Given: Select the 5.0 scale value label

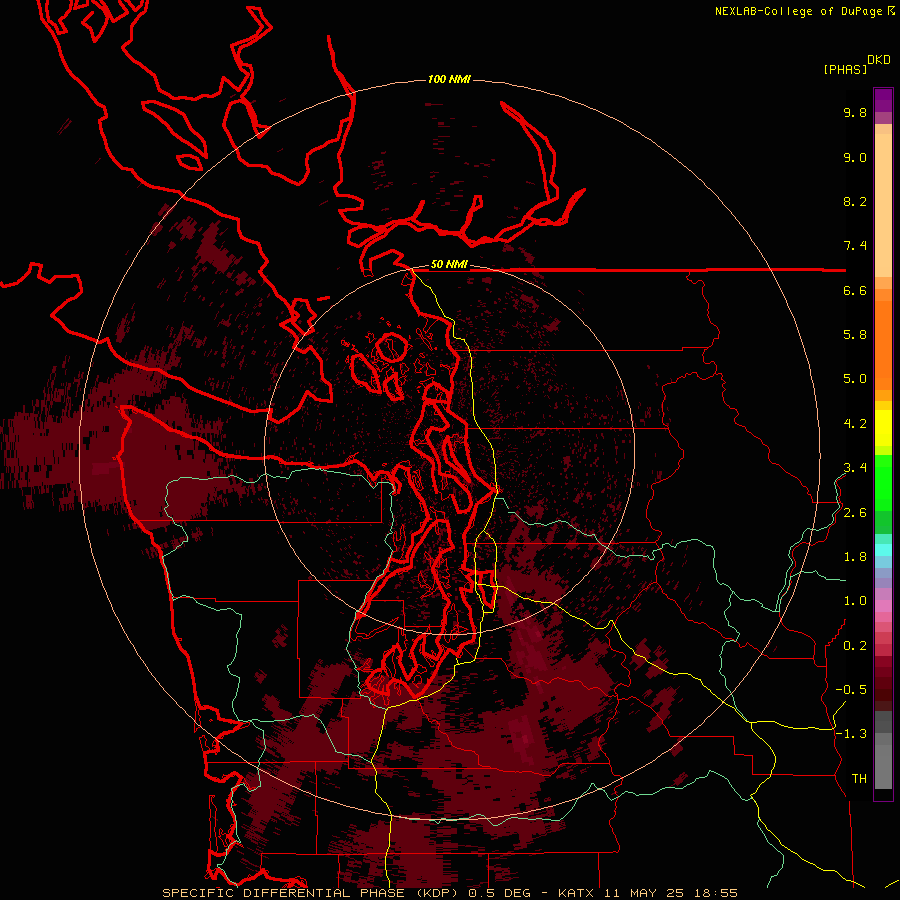Looking at the screenshot, I should (855, 379).
